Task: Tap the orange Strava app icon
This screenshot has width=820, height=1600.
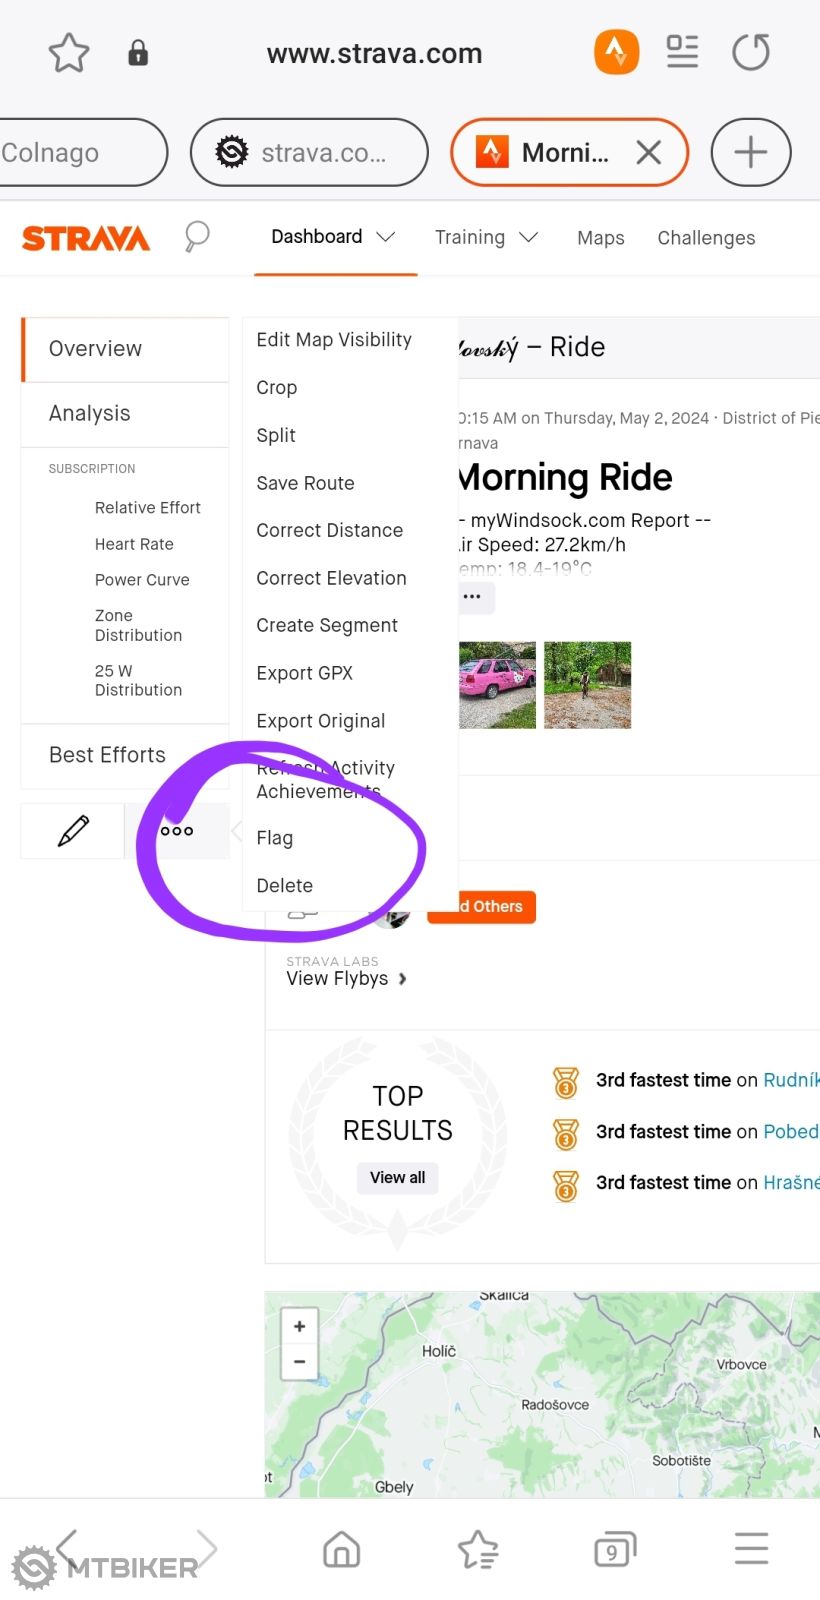Action: pos(616,52)
